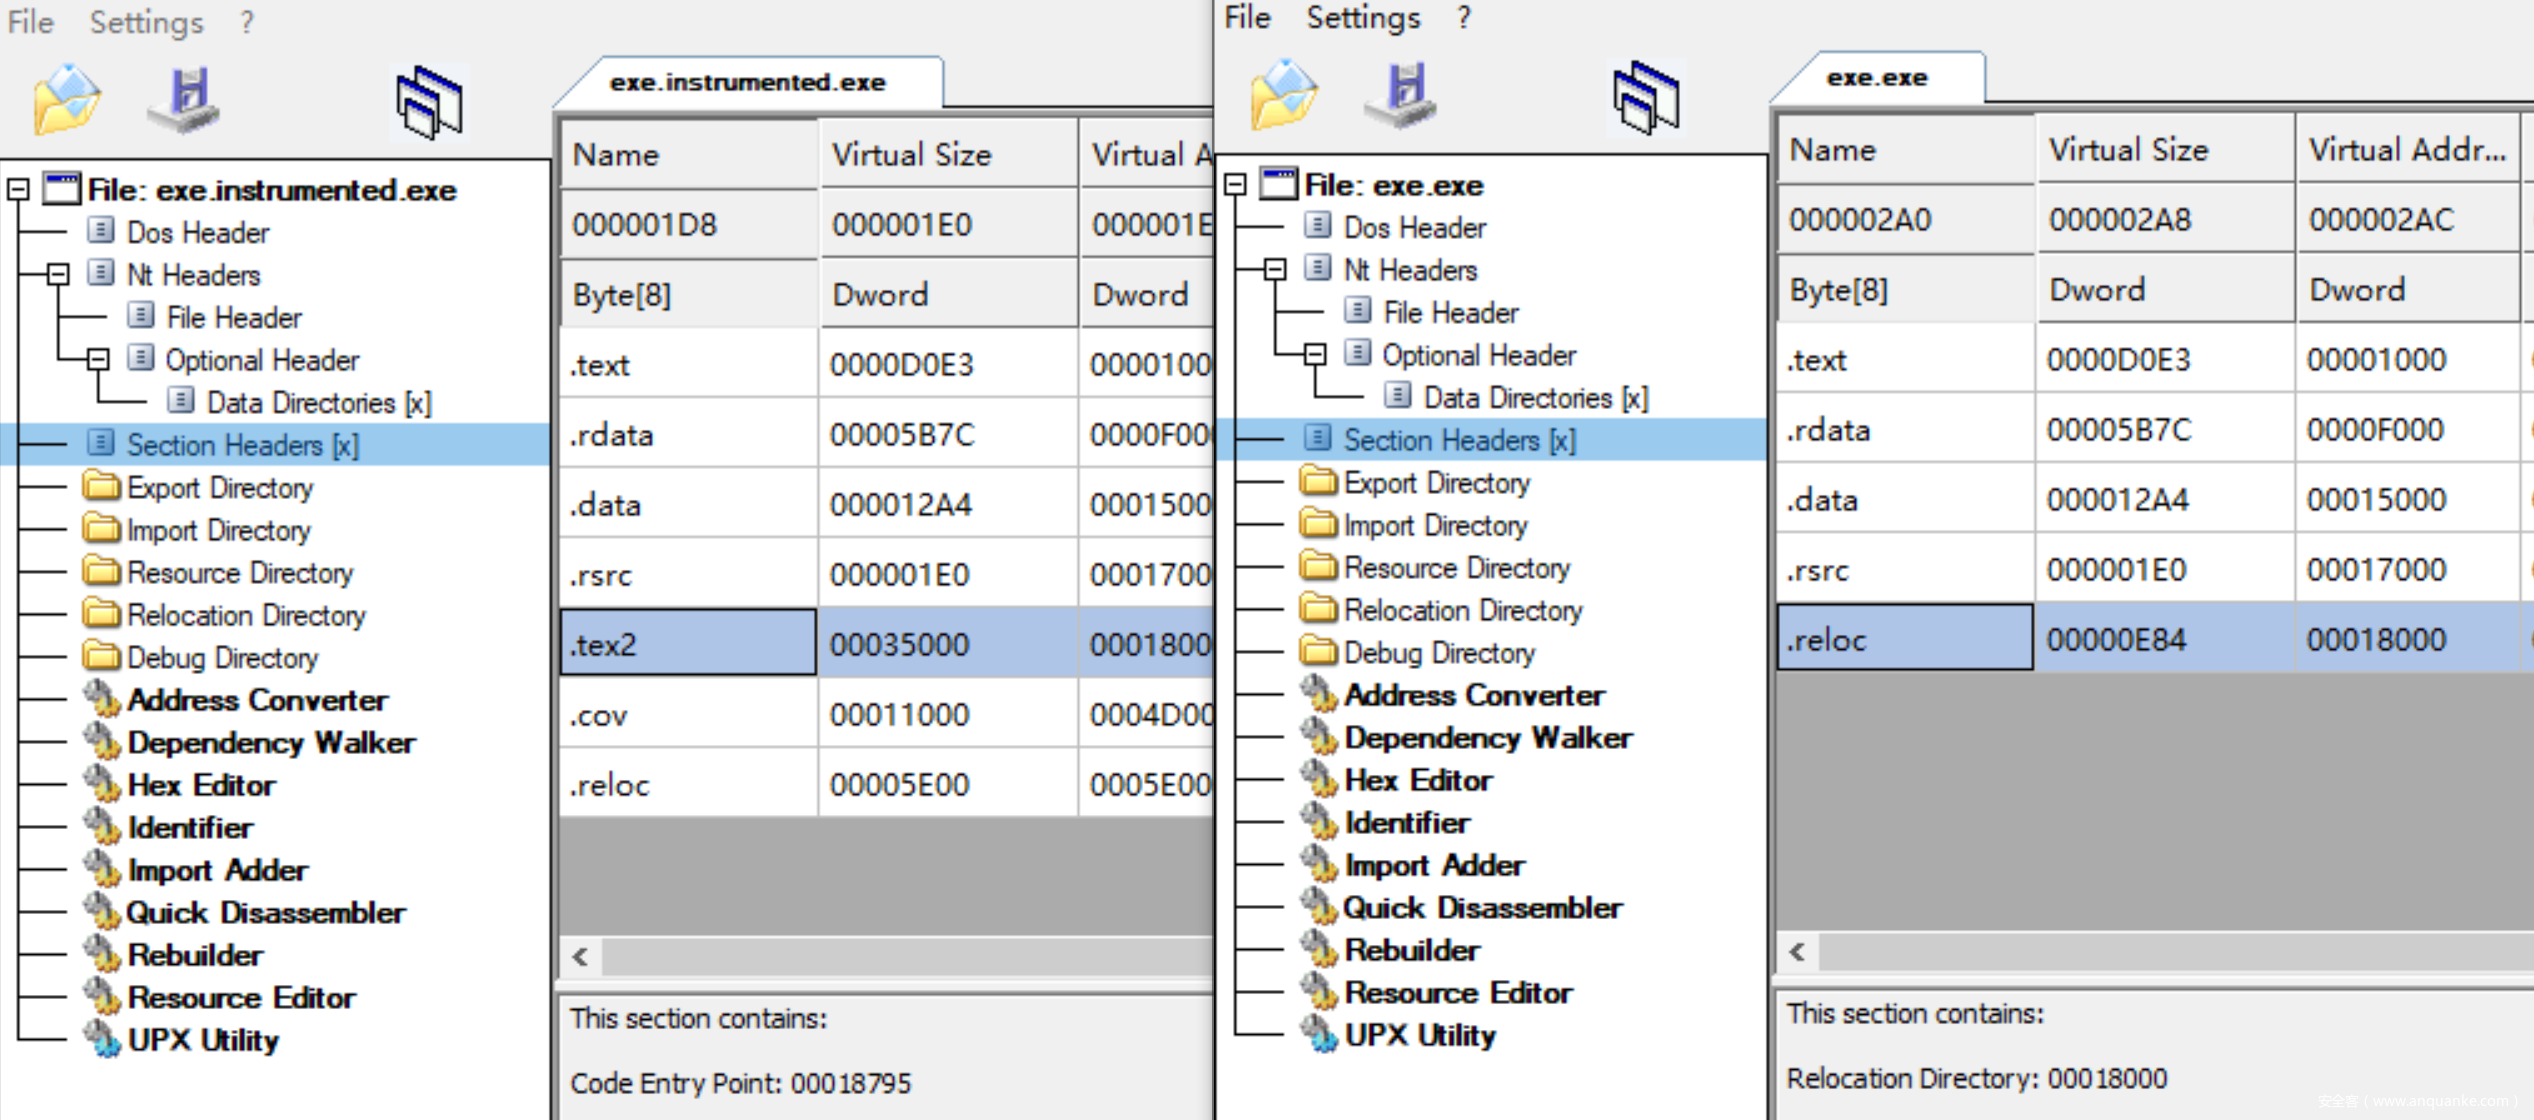Collapse File: exe.instrumented.exe root node
The height and width of the screenshot is (1120, 2534).
18,189
